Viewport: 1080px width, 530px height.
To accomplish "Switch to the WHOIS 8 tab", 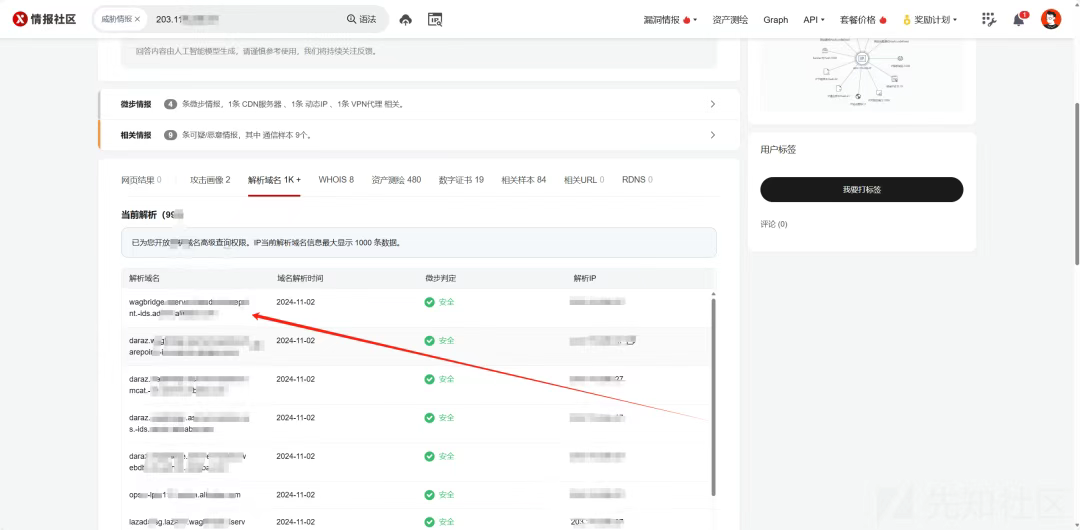I will click(336, 180).
